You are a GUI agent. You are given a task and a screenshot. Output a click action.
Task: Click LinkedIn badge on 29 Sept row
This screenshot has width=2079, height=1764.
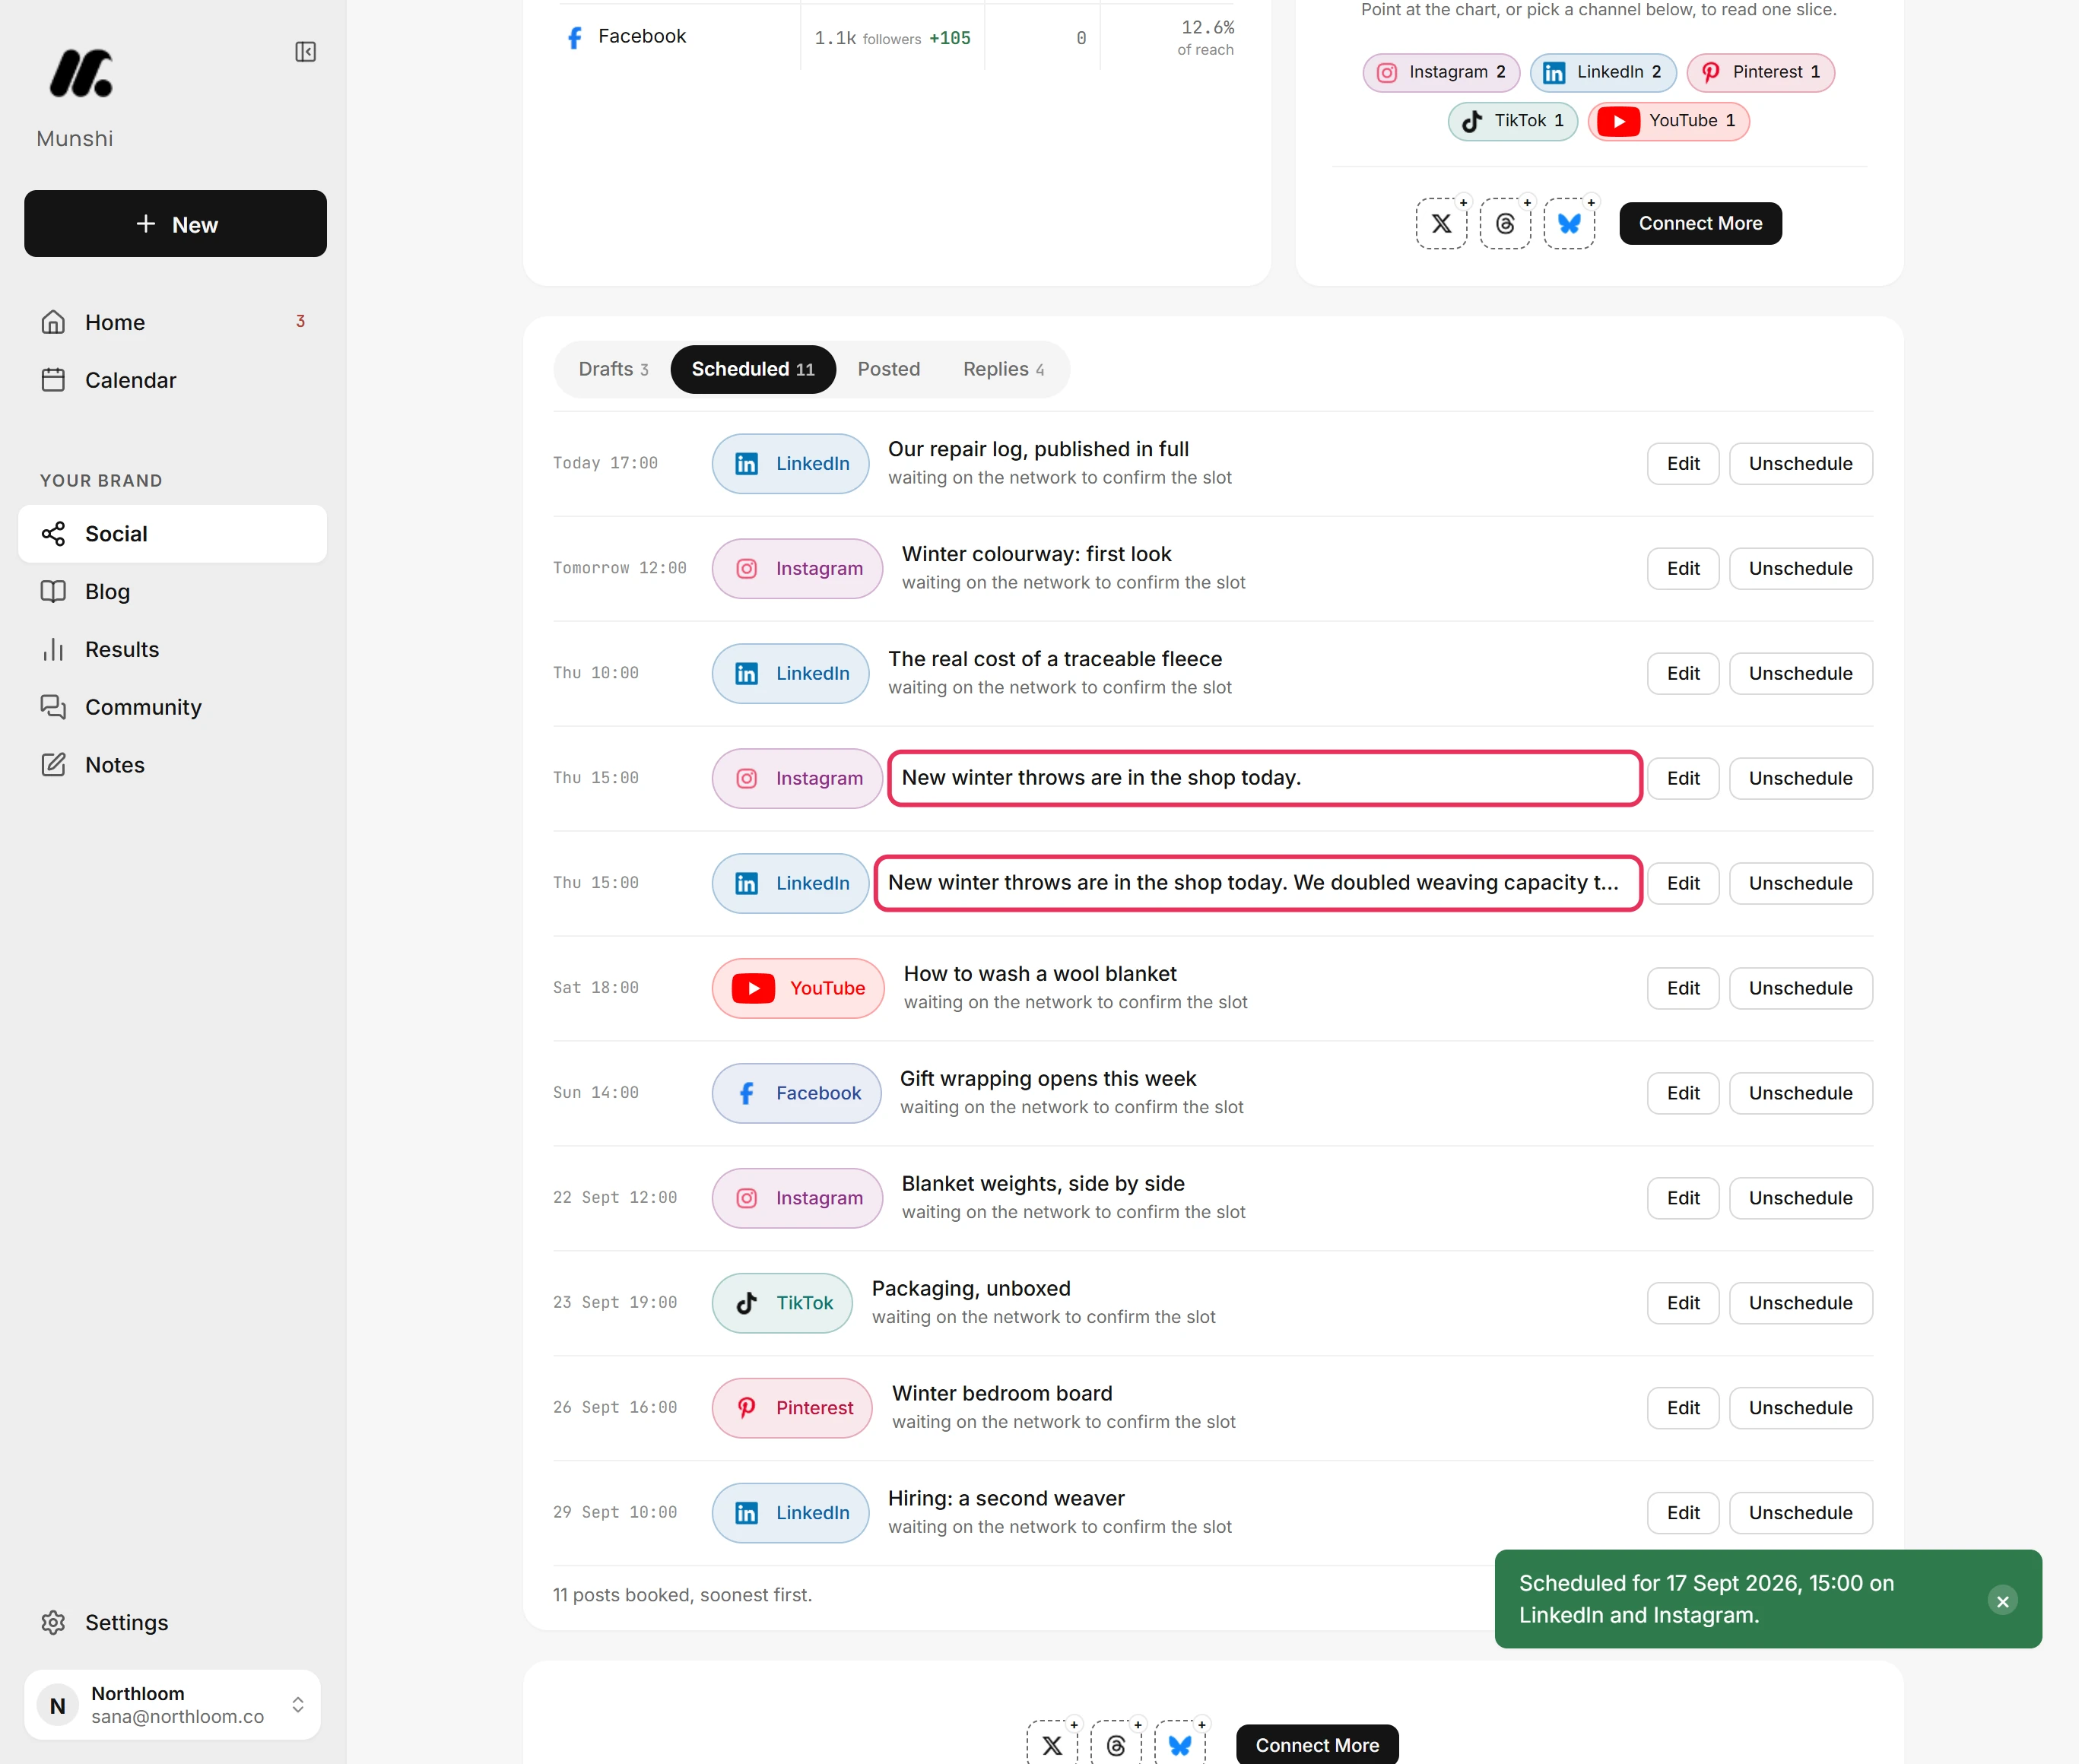click(790, 1513)
